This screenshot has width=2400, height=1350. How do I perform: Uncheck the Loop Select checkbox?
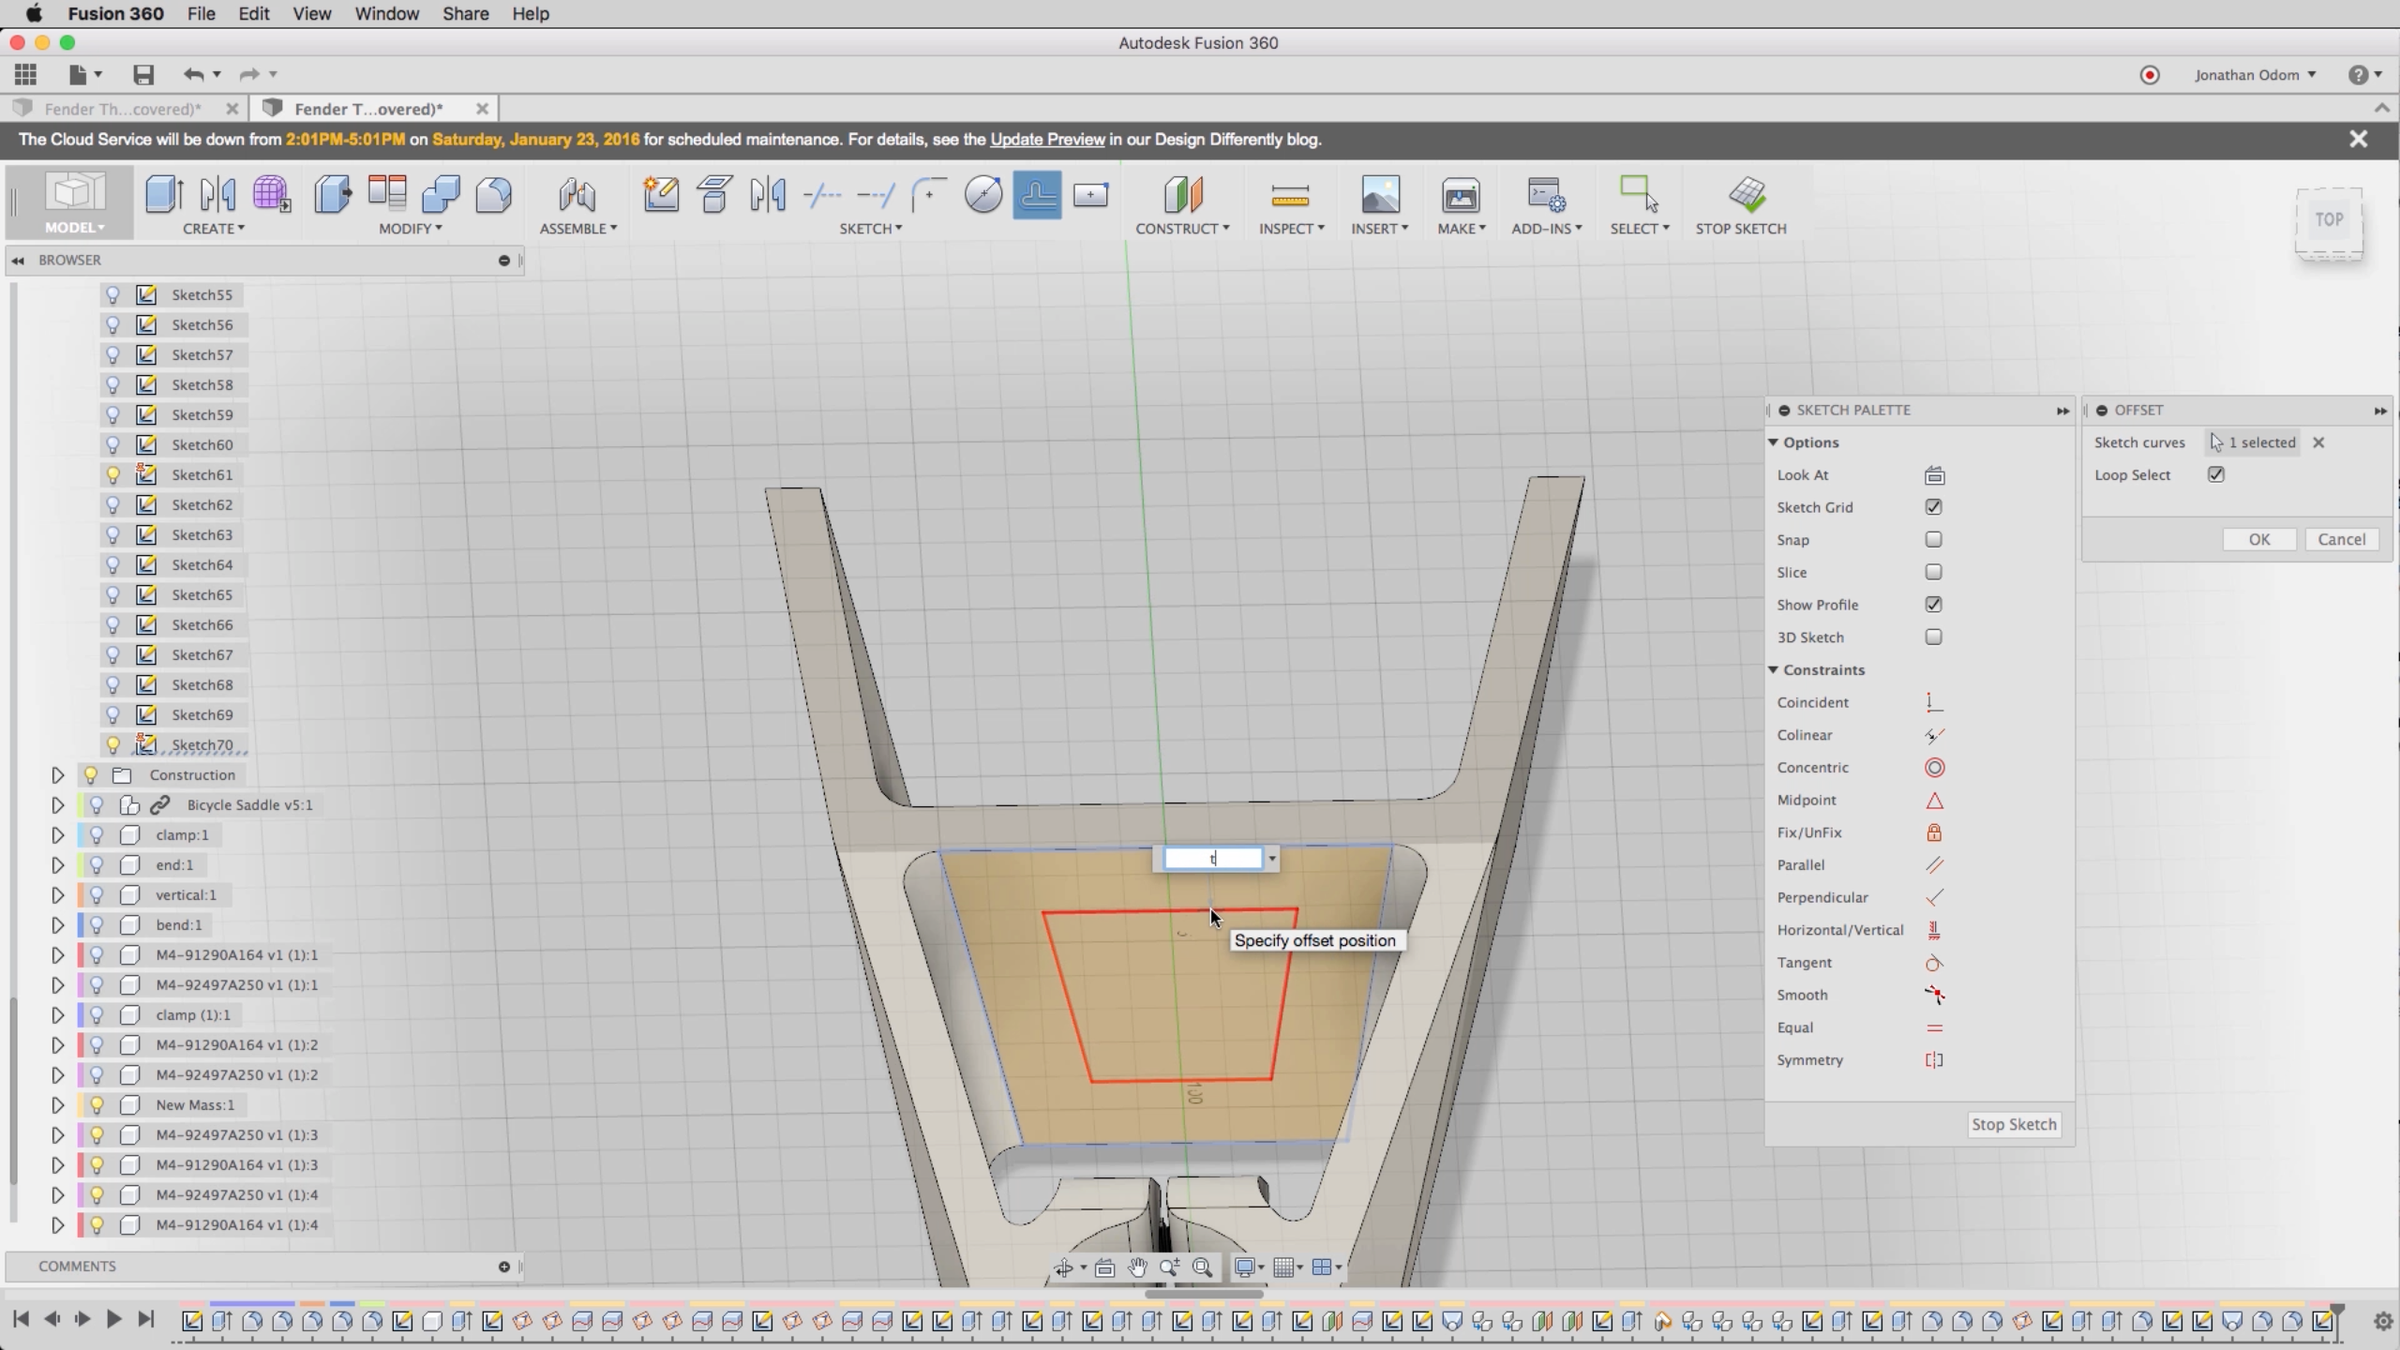tap(2216, 475)
